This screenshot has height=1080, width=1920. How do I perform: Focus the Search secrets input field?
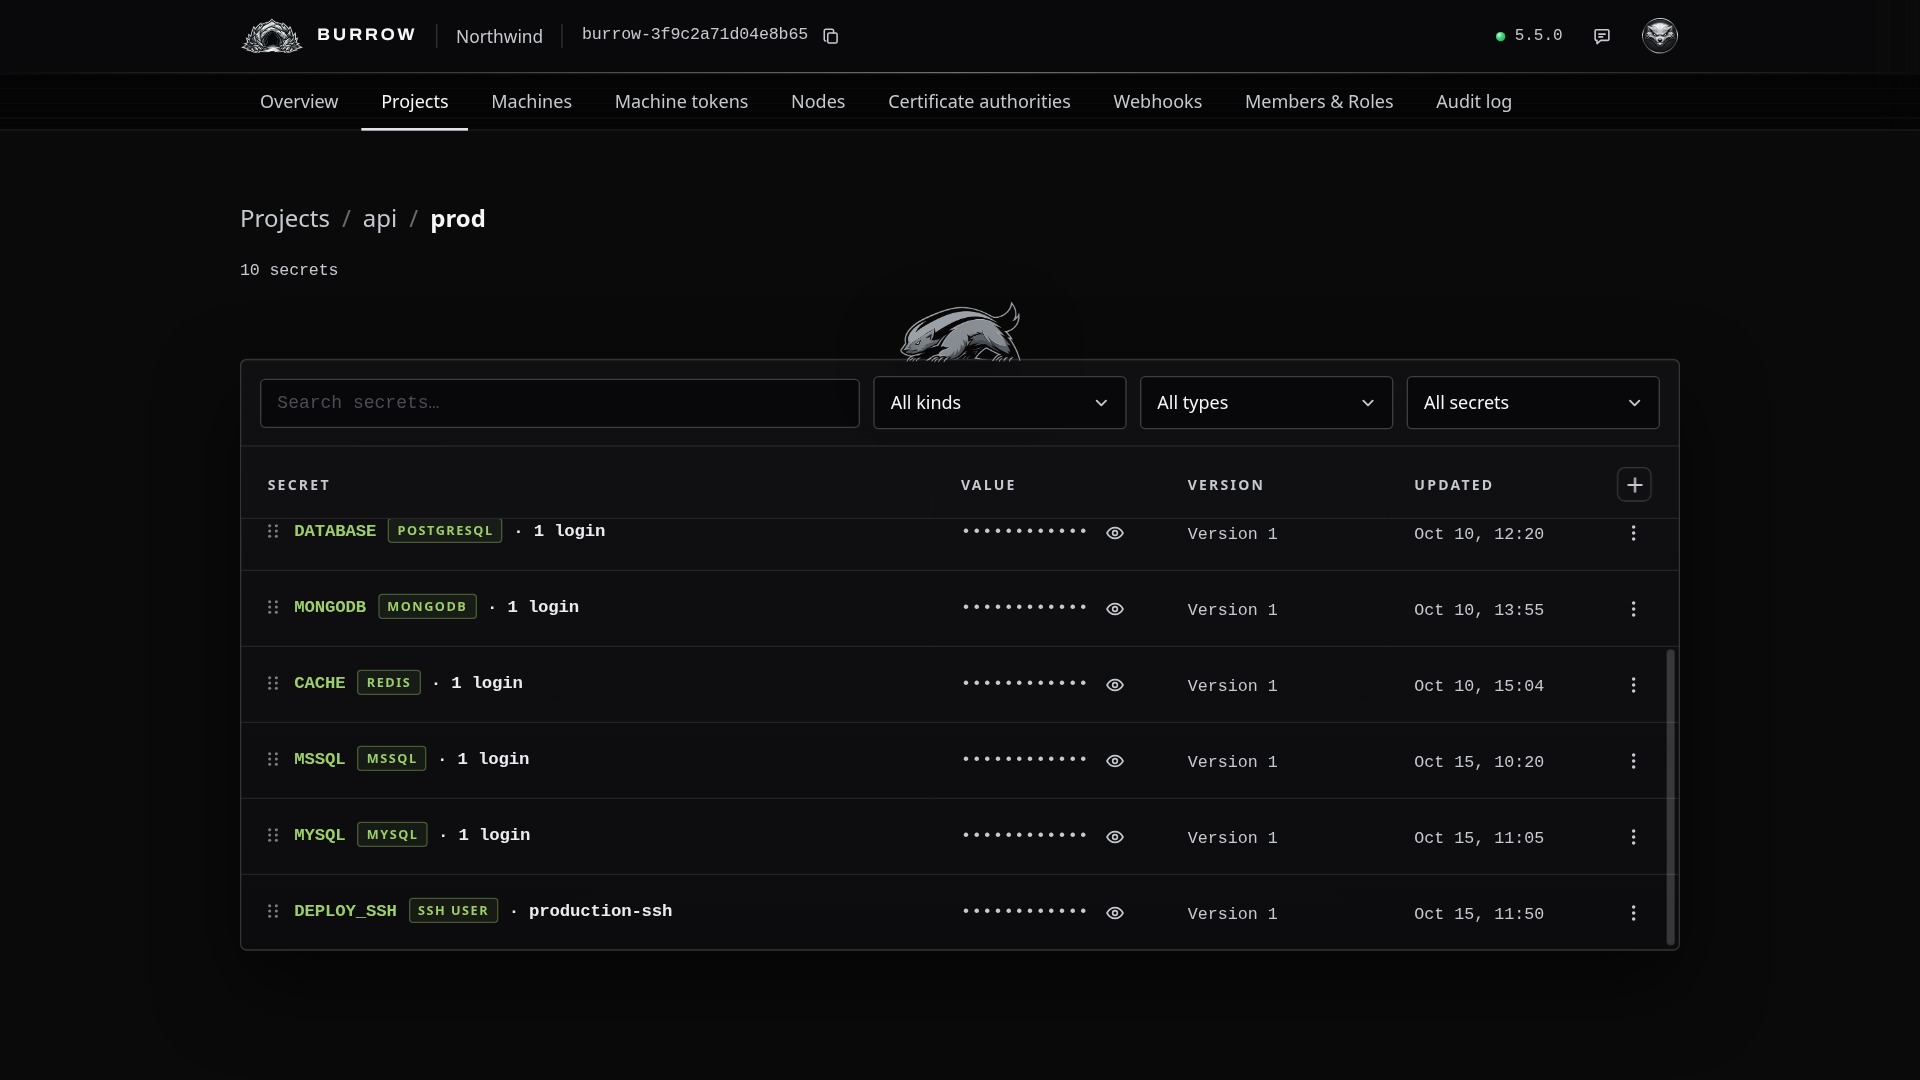tap(560, 403)
